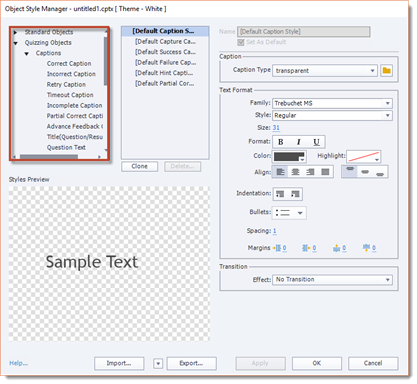The width and height of the screenshot is (417, 384).
Task: Click the style Name field
Action: coord(303,32)
